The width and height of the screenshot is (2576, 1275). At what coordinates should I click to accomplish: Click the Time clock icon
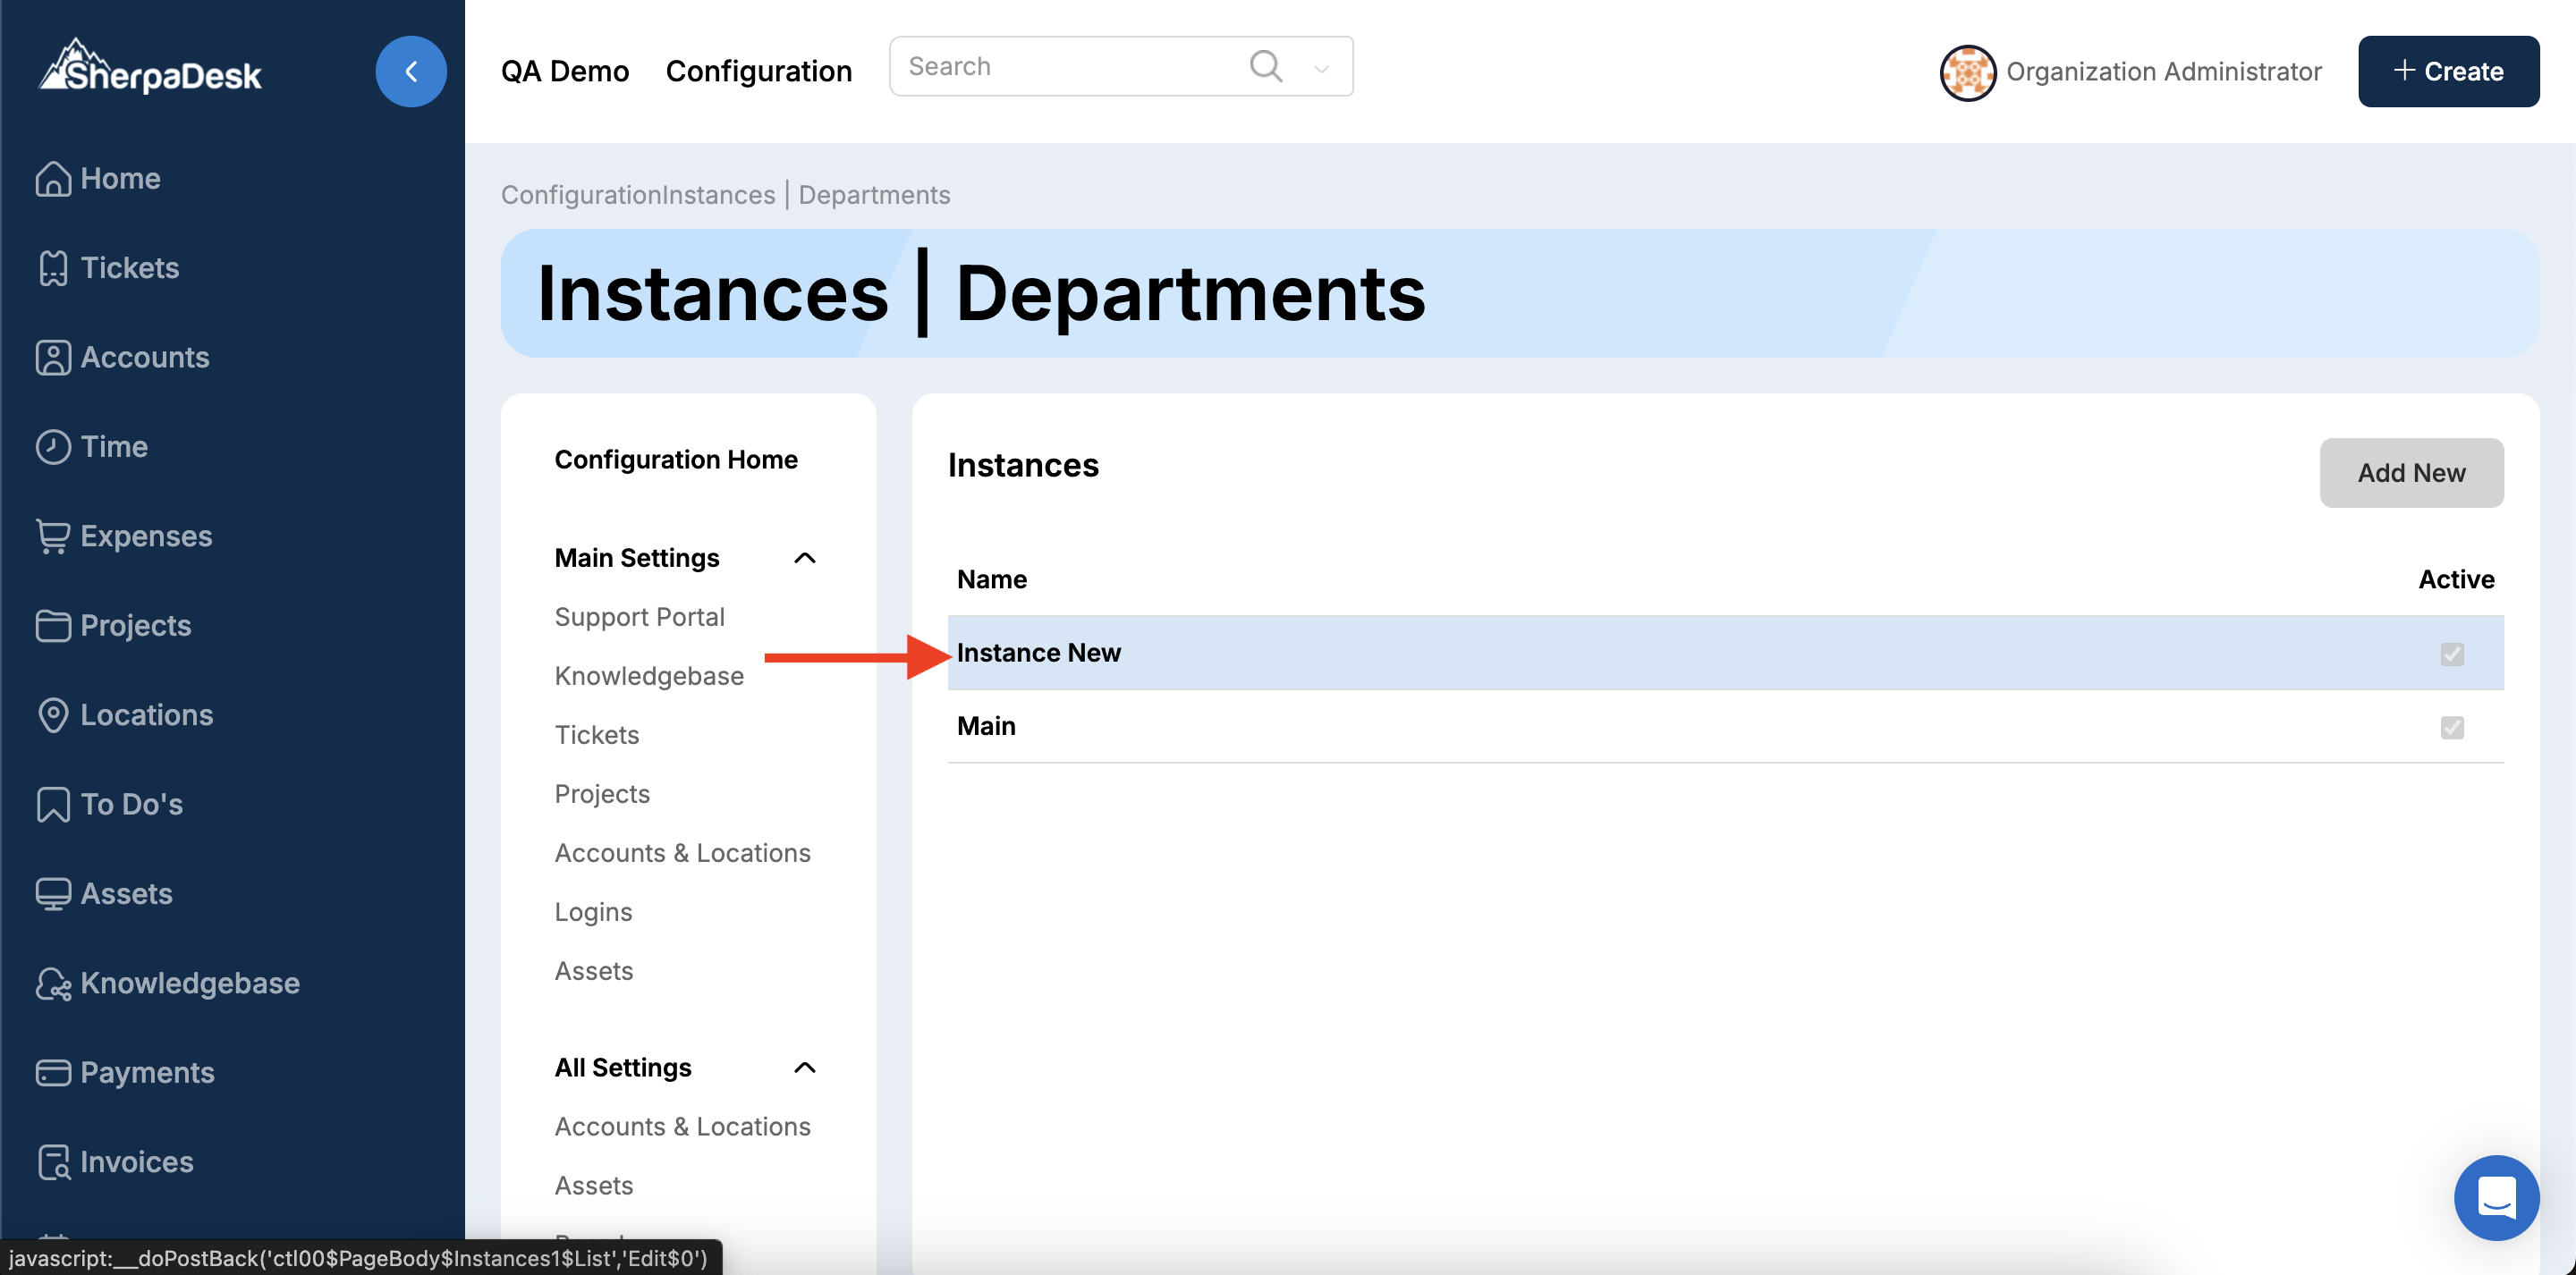tap(53, 447)
